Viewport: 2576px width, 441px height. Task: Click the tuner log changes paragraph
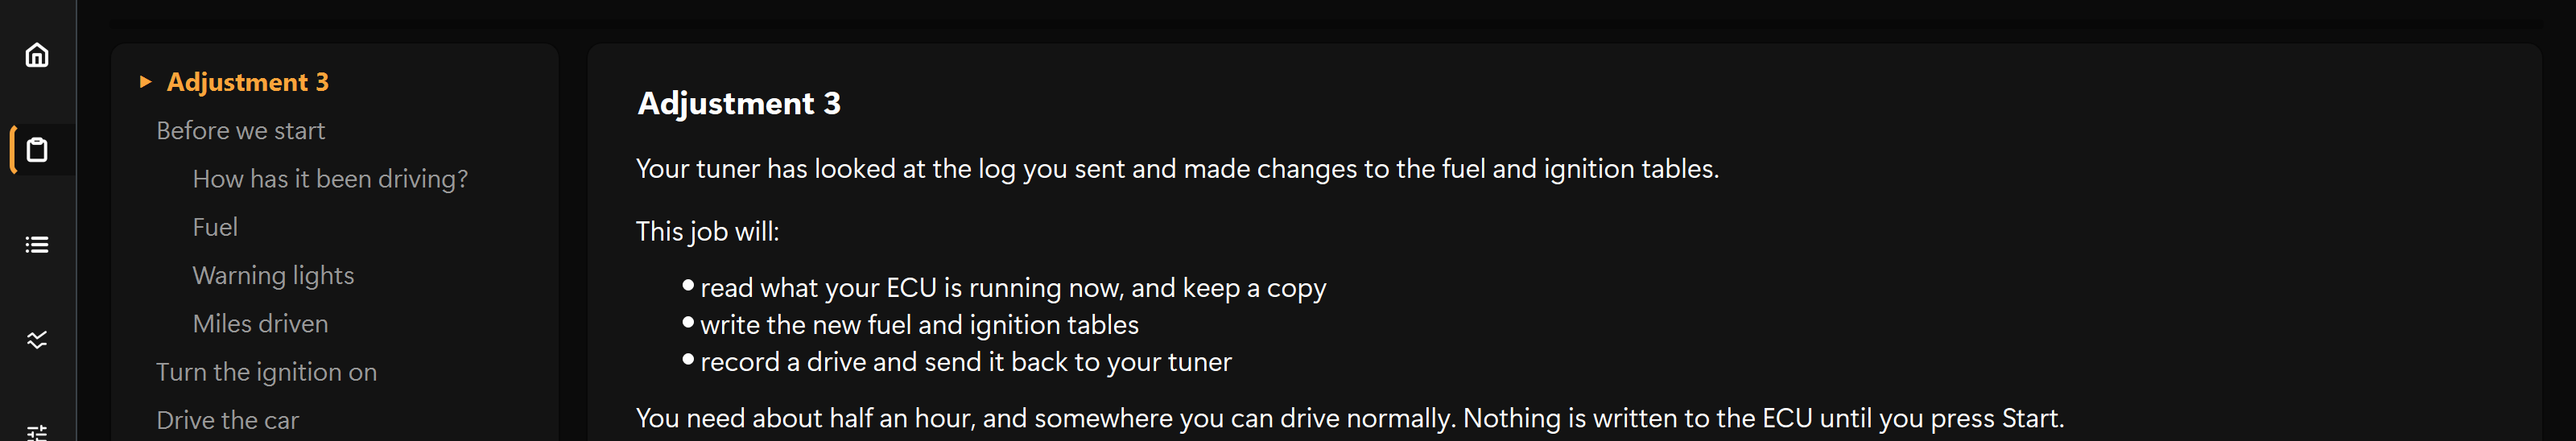coord(1177,169)
